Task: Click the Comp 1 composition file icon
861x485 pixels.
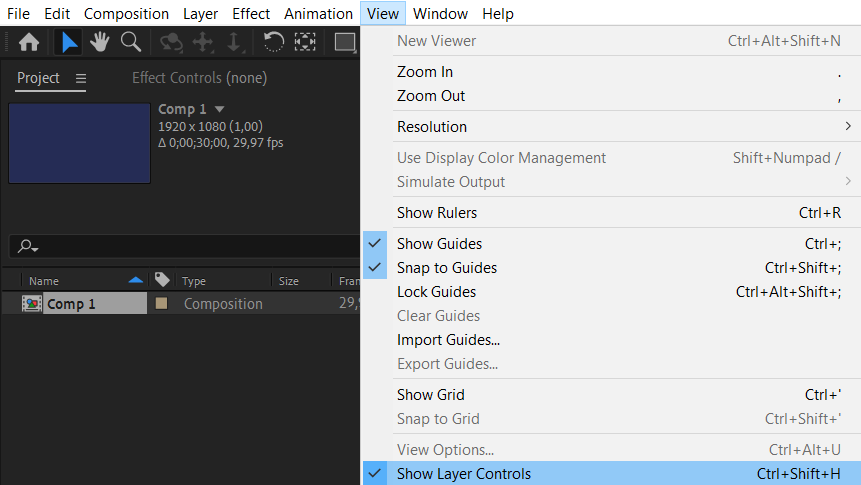Action: pyautogui.click(x=31, y=304)
